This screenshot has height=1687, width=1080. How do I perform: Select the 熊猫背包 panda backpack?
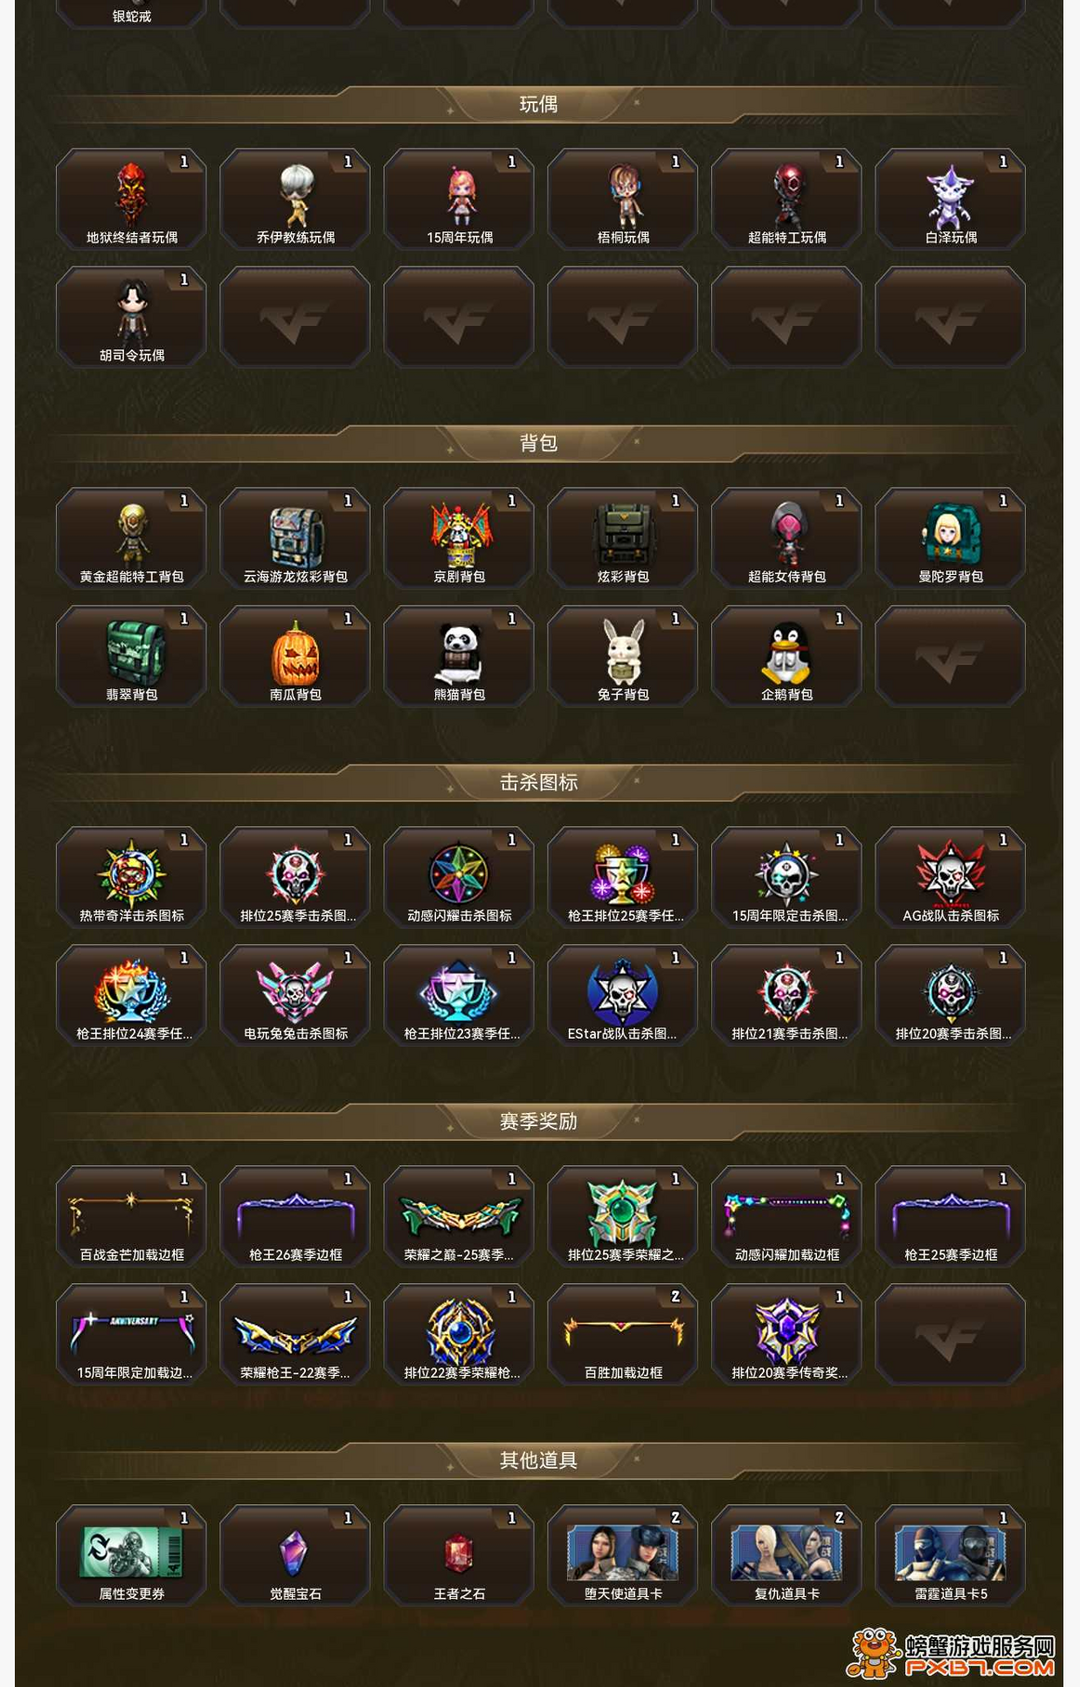(459, 656)
